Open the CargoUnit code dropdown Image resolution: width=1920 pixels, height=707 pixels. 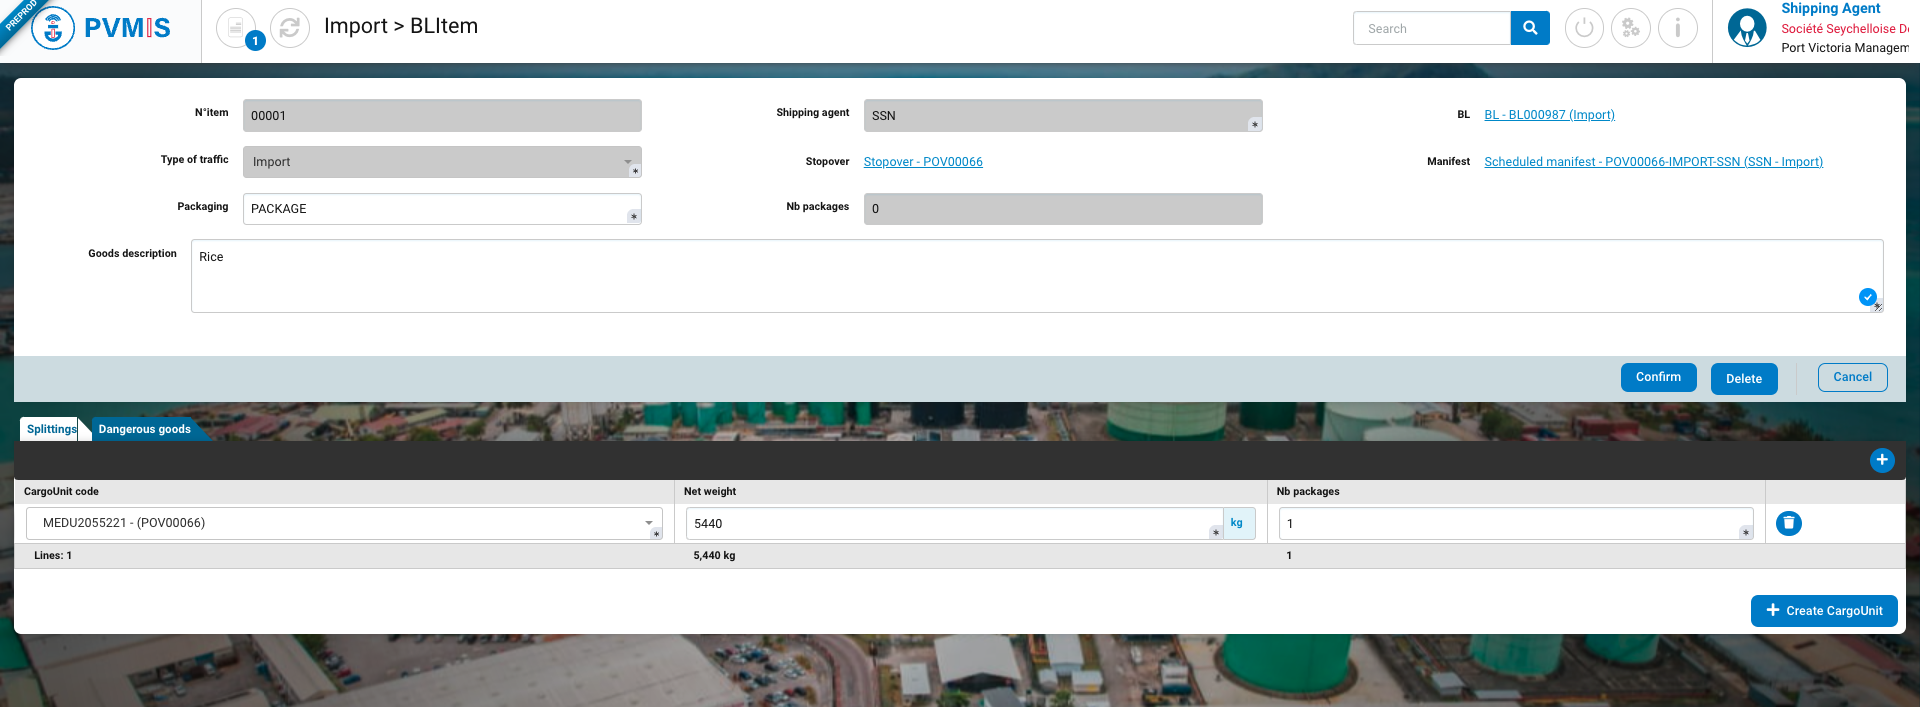[648, 523]
